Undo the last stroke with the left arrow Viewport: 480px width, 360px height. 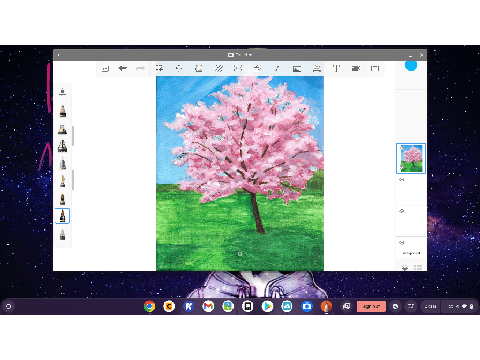coord(123,68)
